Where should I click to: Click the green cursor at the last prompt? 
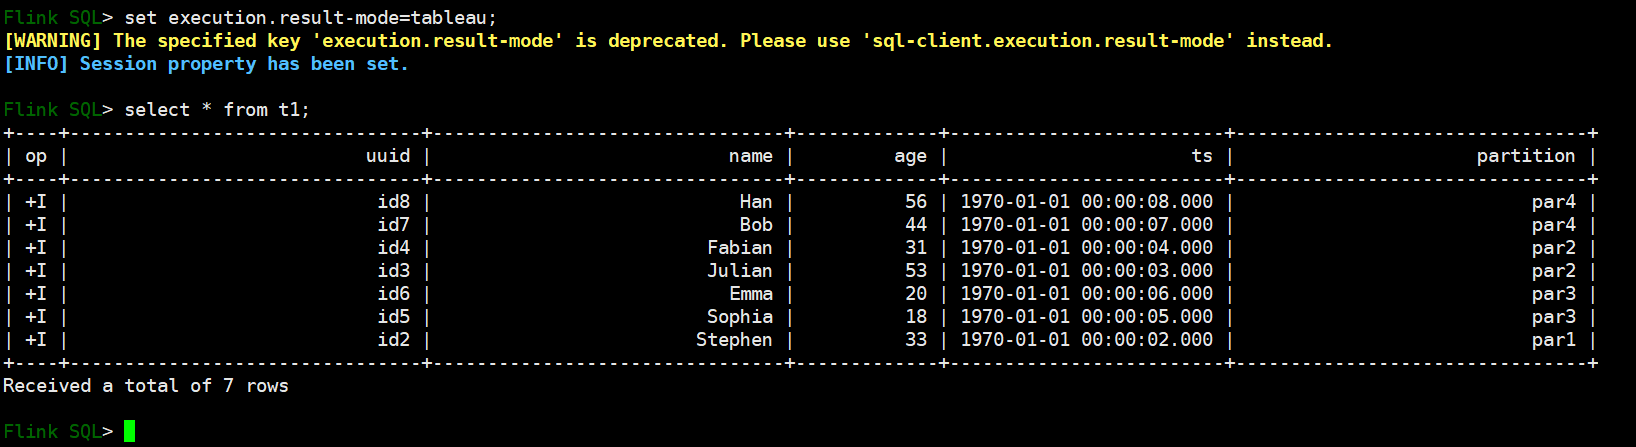pyautogui.click(x=129, y=431)
